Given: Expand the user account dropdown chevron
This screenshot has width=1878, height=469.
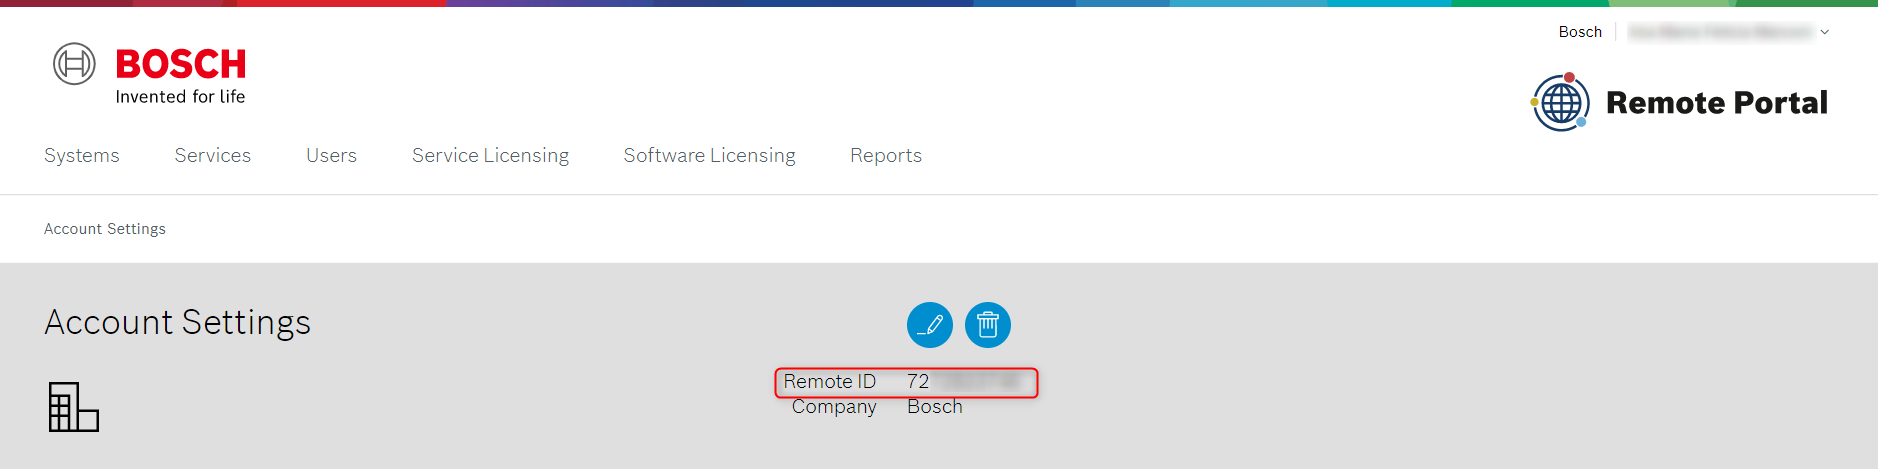Looking at the screenshot, I should 1825,32.
